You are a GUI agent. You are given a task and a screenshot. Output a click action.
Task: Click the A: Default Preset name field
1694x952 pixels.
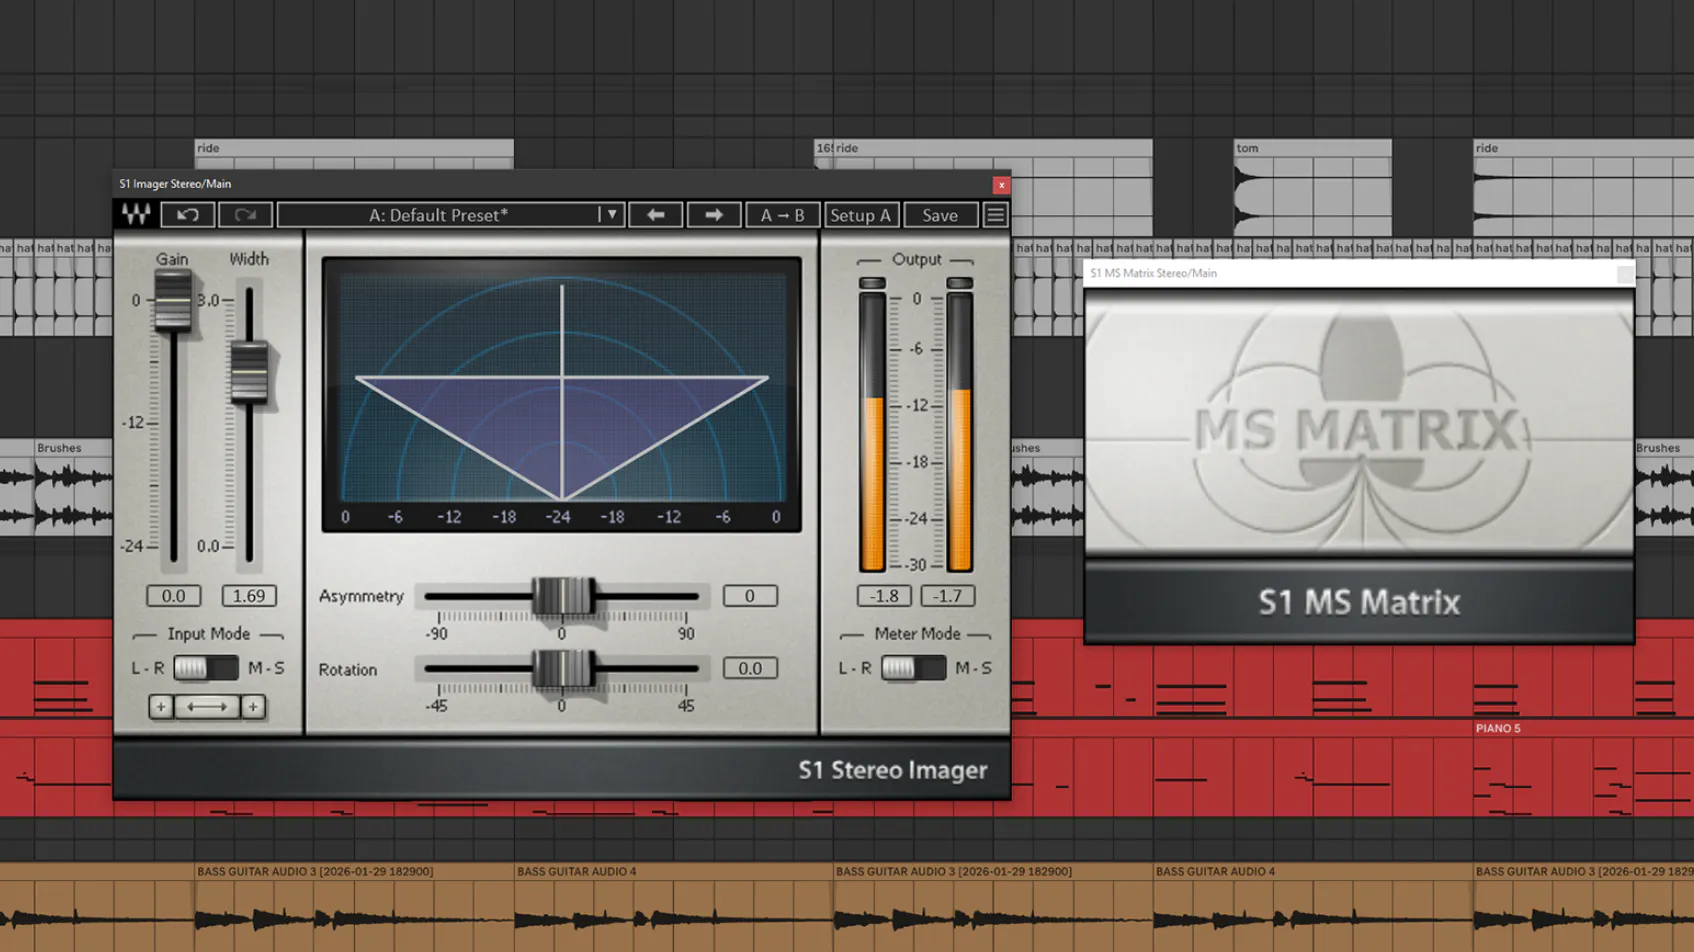tap(438, 215)
